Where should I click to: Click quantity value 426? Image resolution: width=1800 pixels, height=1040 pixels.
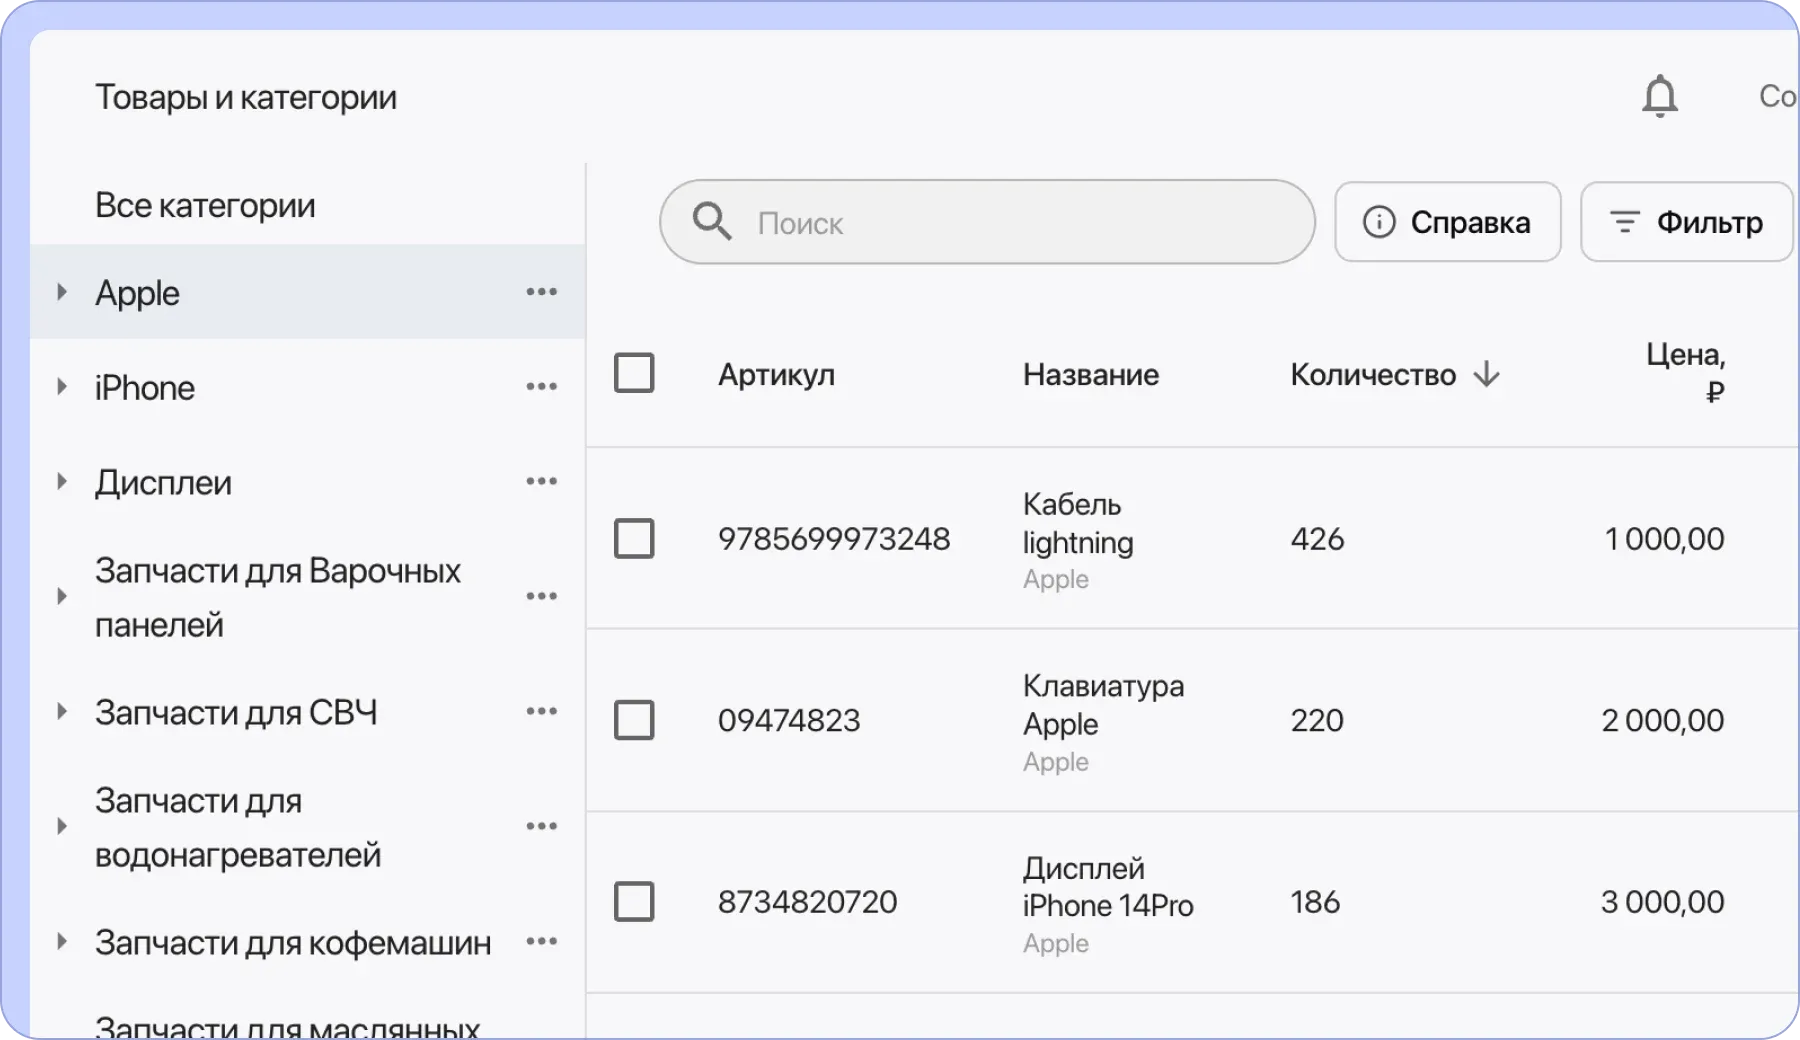pos(1317,539)
